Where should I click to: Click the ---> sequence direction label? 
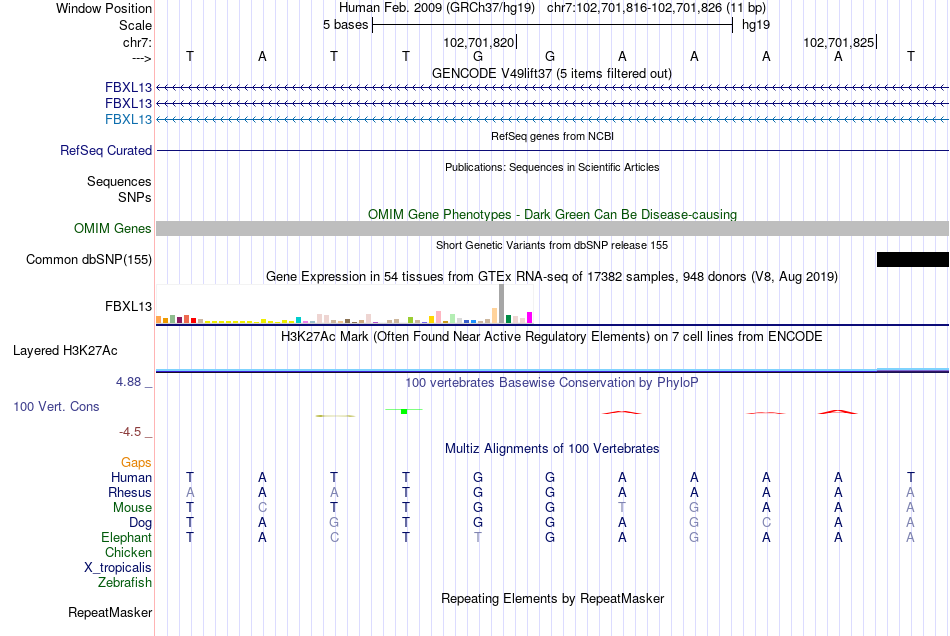[142, 58]
